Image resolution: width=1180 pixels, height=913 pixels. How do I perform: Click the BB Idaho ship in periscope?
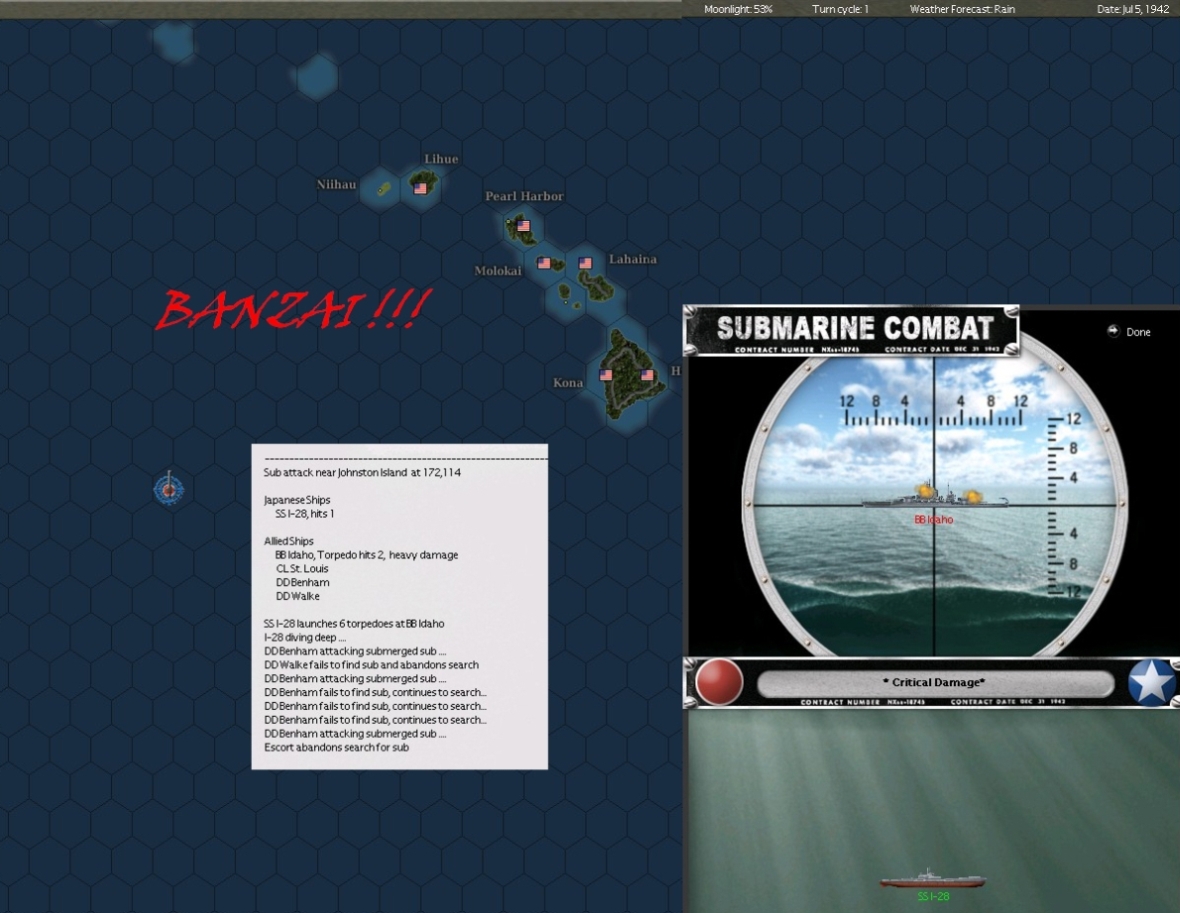click(935, 495)
